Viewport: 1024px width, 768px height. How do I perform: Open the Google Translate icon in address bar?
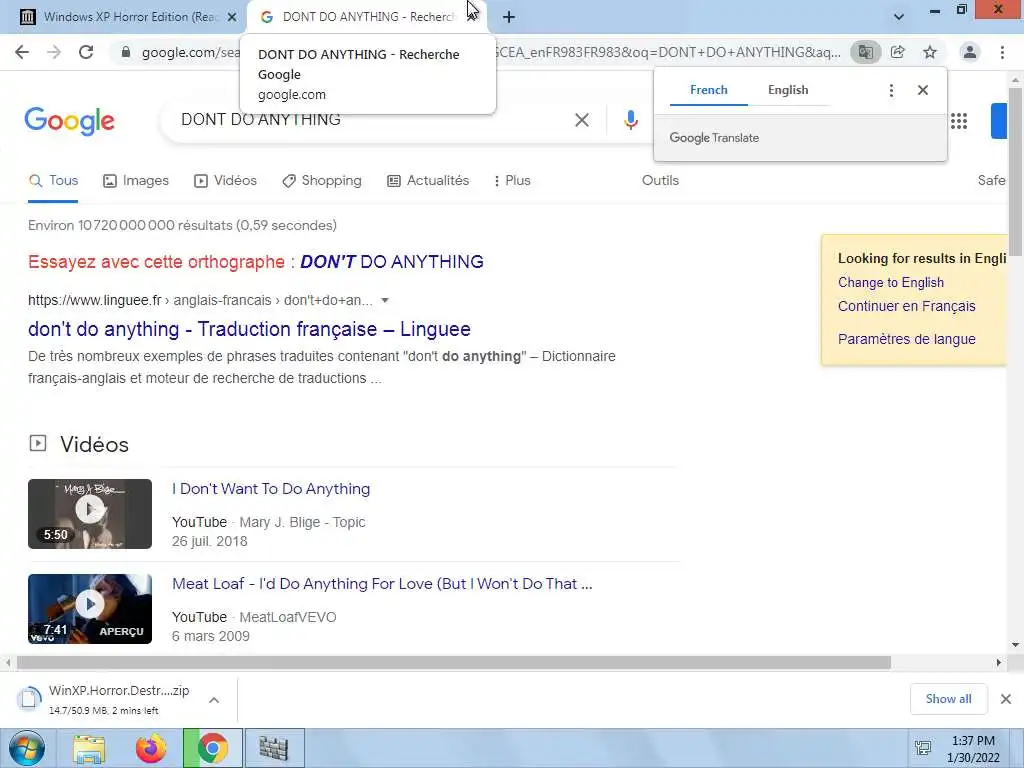tap(865, 52)
